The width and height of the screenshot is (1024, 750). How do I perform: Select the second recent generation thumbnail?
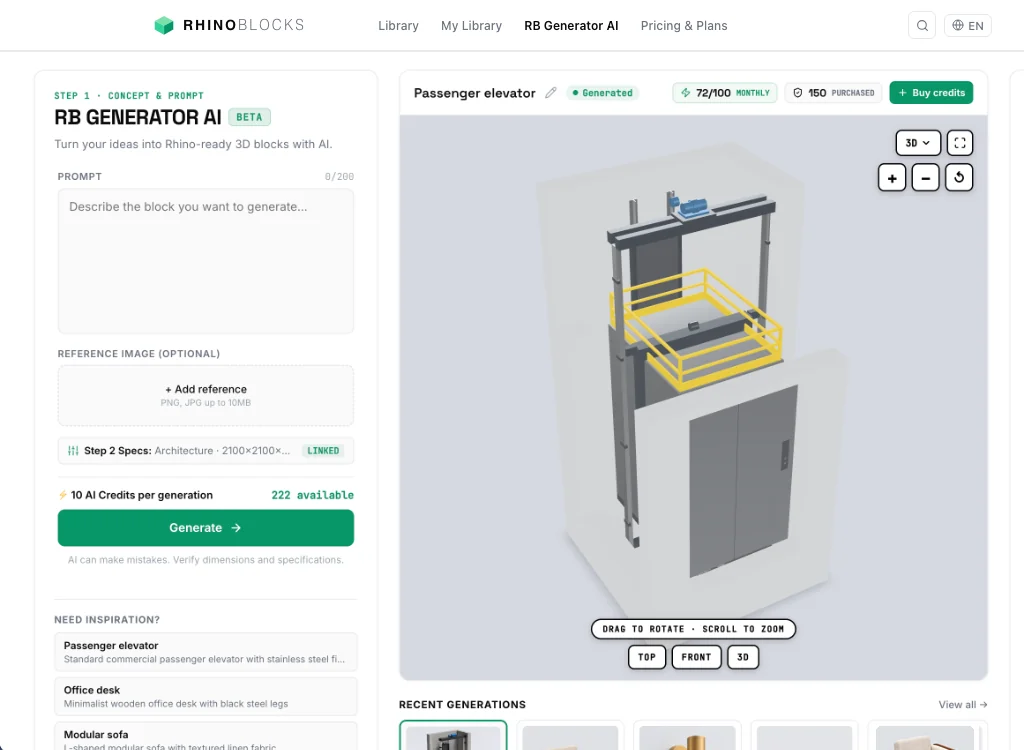pyautogui.click(x=570, y=736)
